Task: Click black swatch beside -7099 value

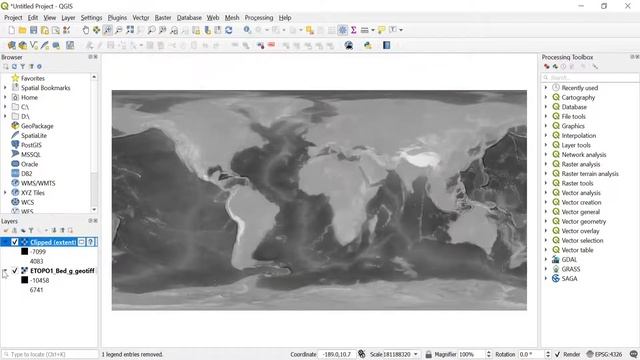Action: [x=24, y=251]
